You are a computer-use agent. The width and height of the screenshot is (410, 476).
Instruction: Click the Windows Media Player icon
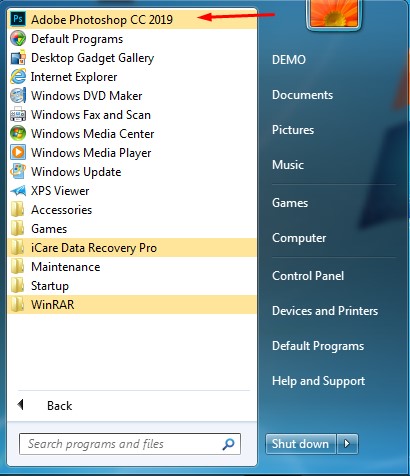[18, 153]
